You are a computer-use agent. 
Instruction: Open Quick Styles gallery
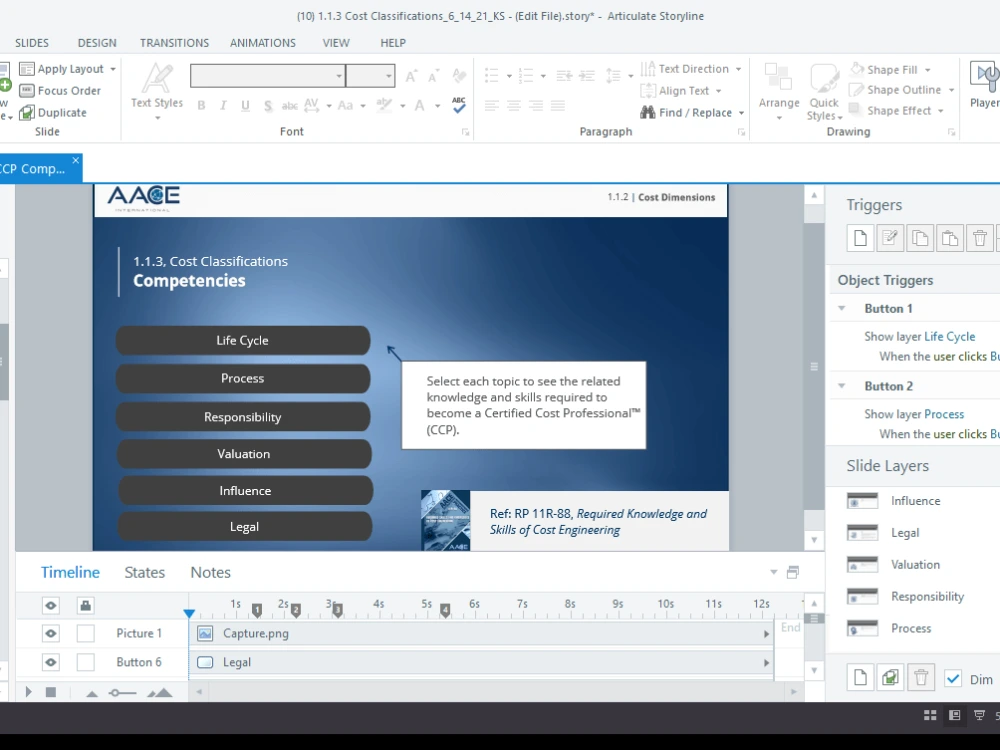tap(824, 91)
